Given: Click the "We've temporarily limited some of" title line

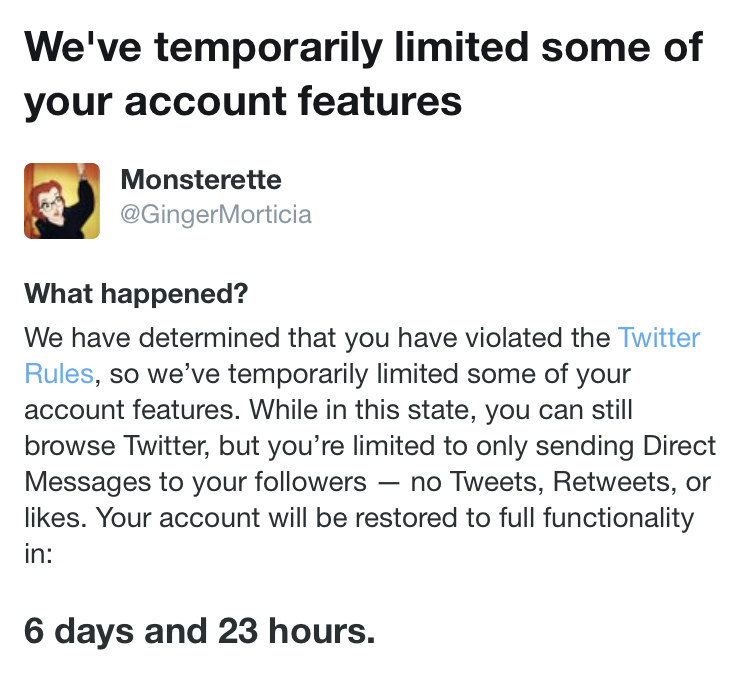Looking at the screenshot, I should tap(364, 48).
